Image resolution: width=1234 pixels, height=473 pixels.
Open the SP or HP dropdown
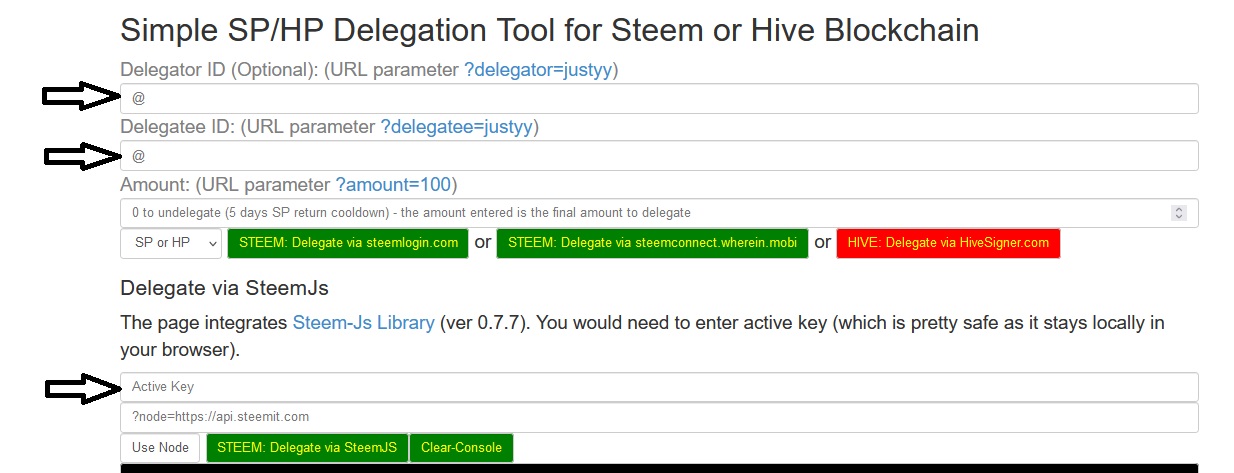coord(171,243)
